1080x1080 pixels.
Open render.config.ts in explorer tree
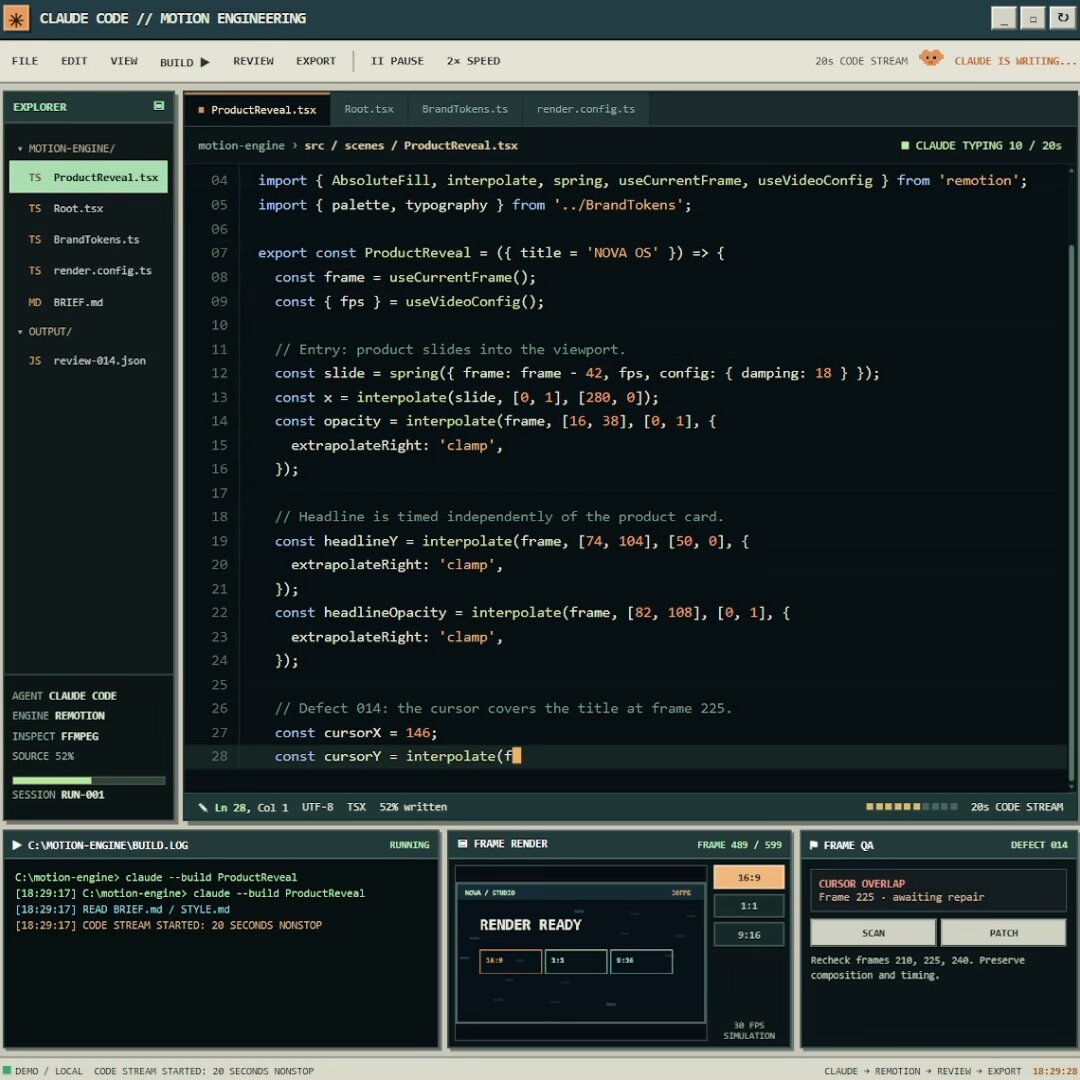coord(88,271)
